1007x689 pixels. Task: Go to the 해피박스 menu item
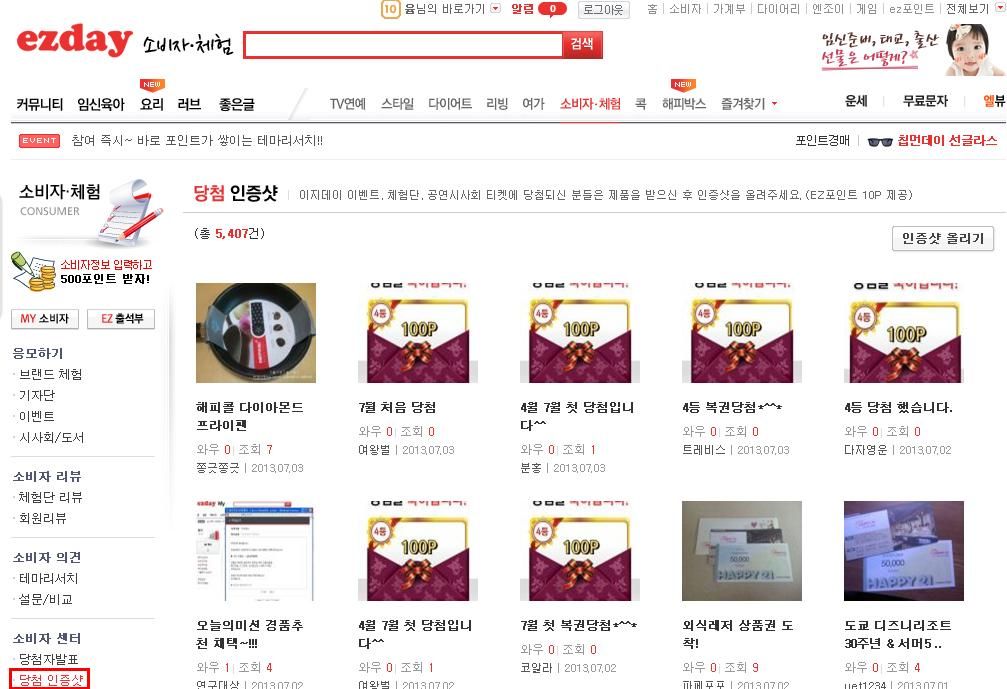(684, 104)
